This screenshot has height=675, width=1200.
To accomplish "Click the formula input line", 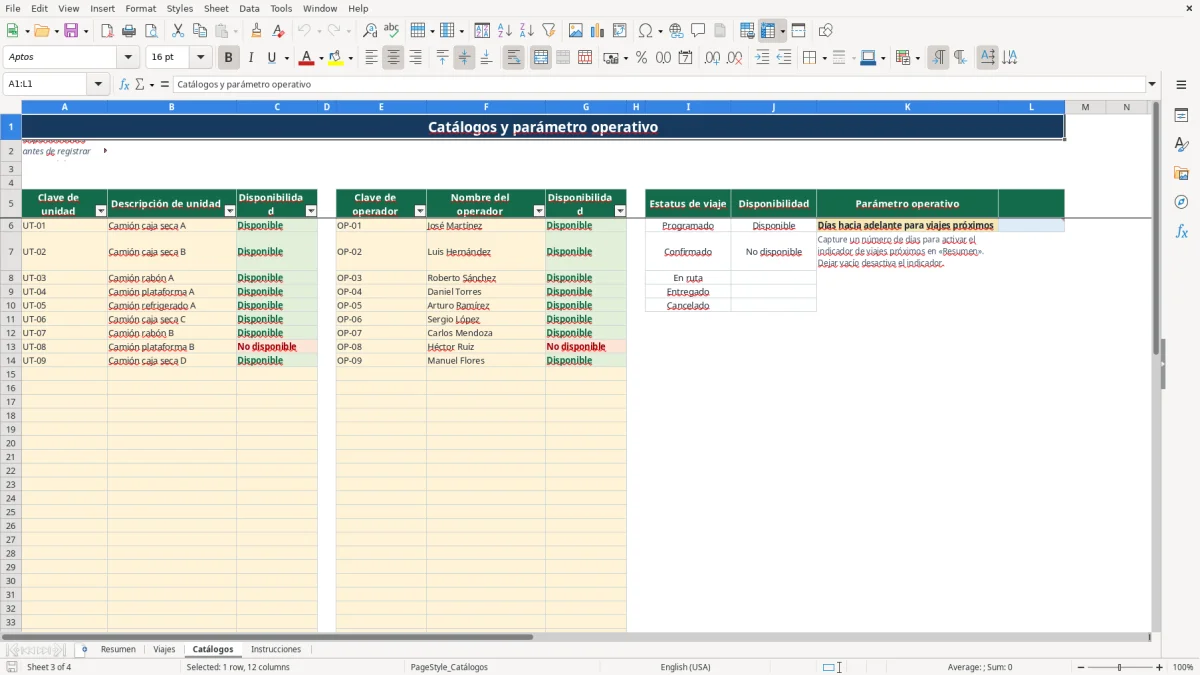I will (659, 84).
